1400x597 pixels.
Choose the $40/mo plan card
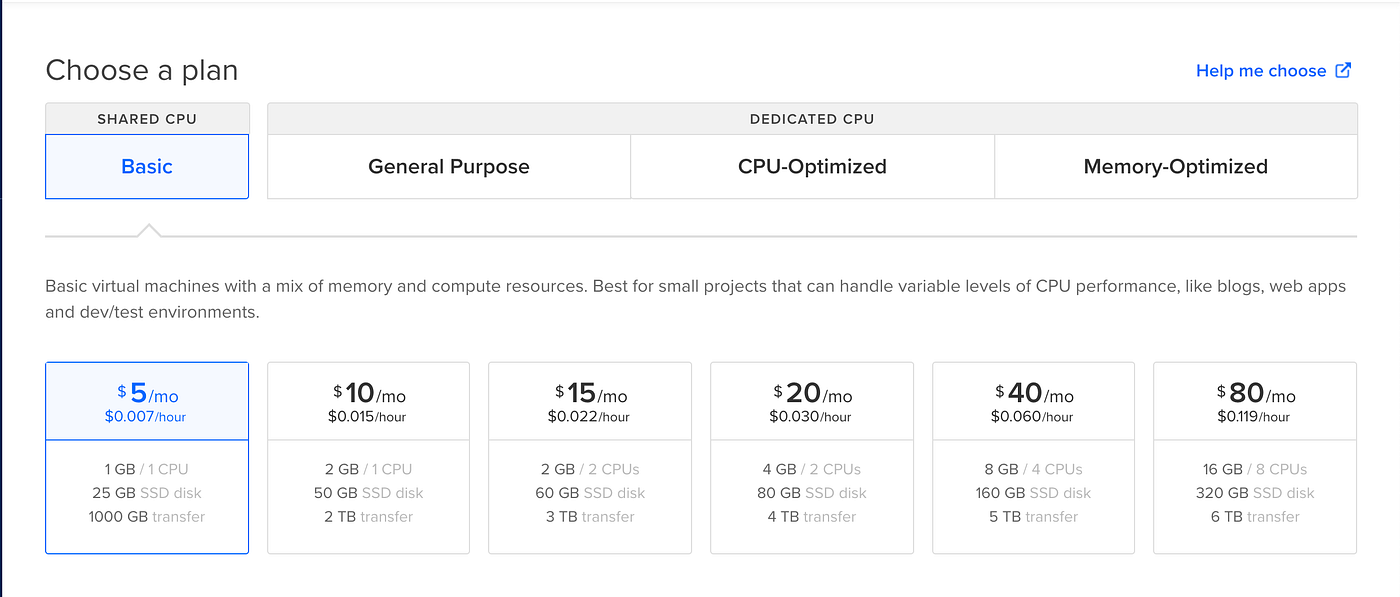(x=1034, y=458)
